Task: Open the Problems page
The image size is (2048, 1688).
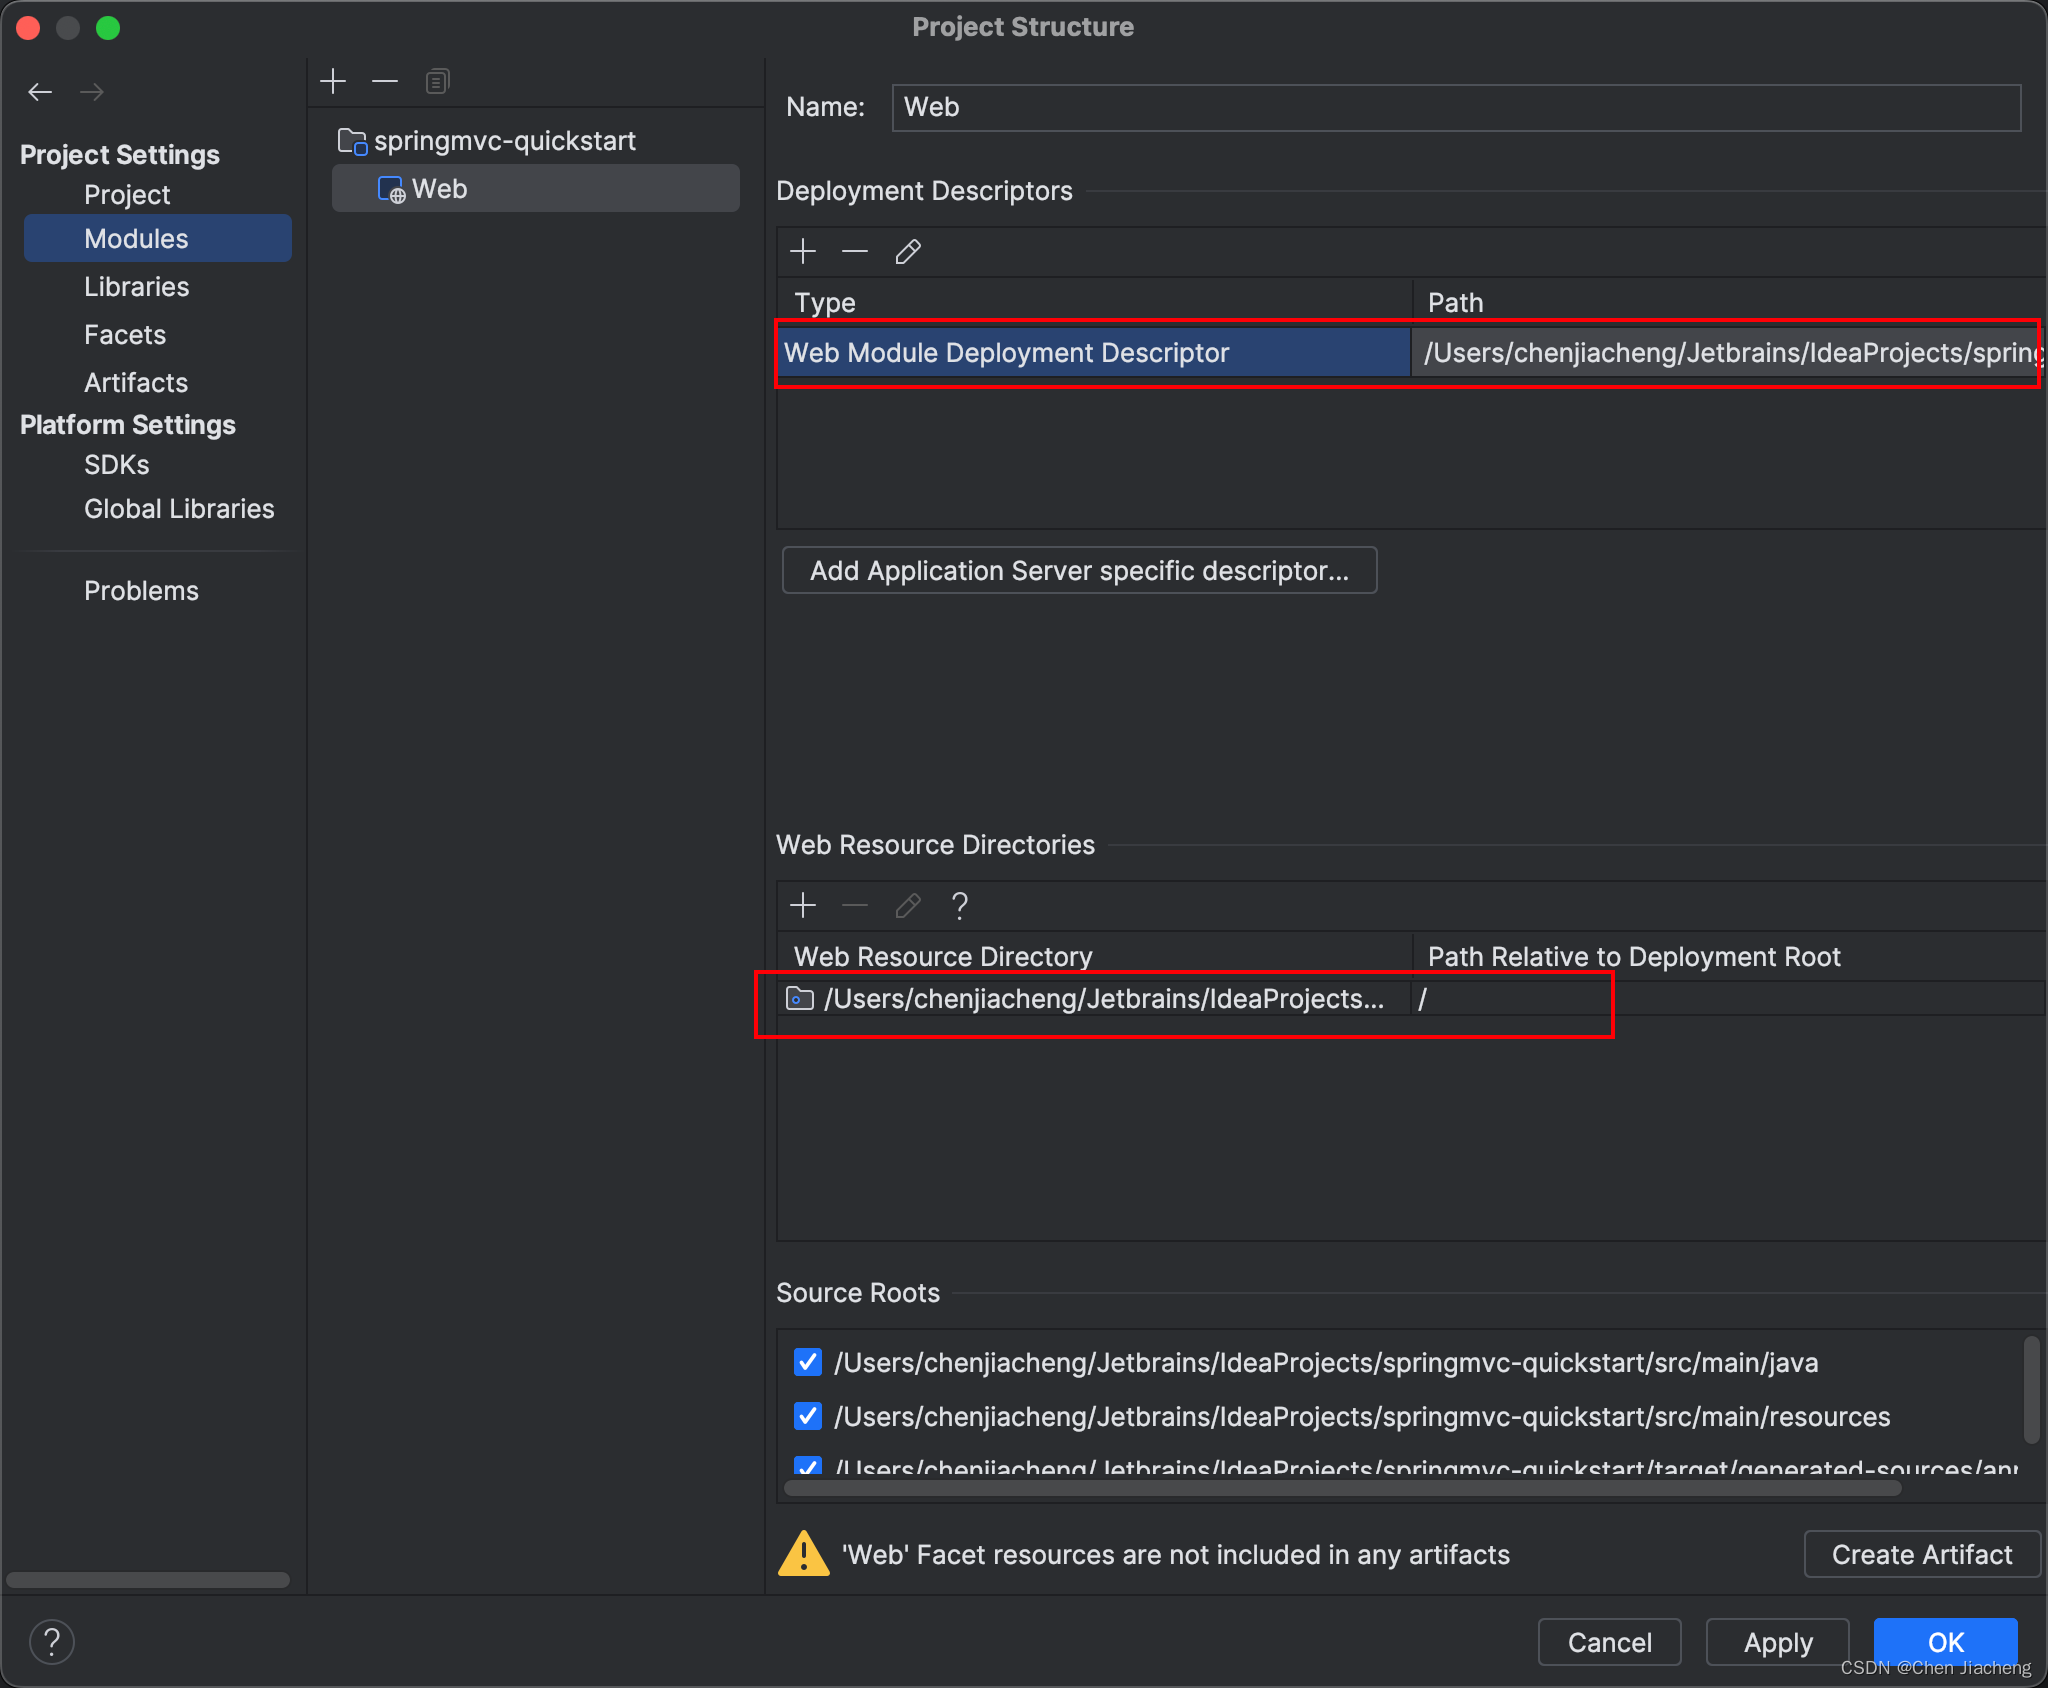Action: (141, 591)
